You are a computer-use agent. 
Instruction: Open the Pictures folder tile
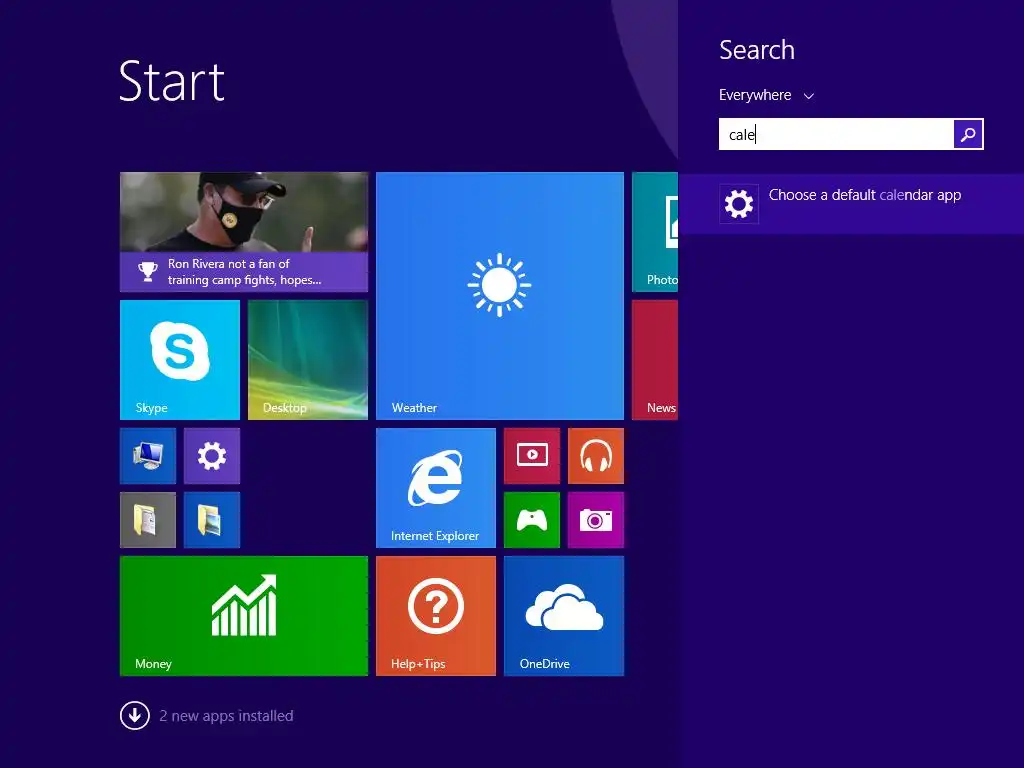(212, 520)
